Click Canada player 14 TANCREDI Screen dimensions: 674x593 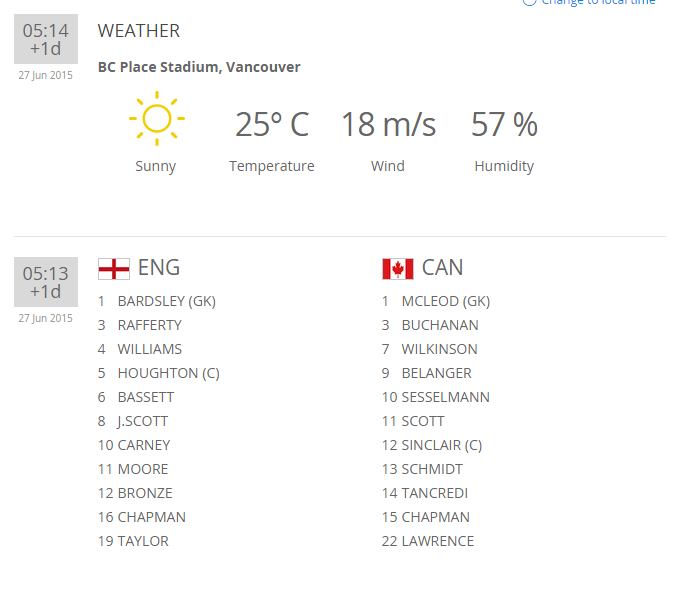point(434,493)
